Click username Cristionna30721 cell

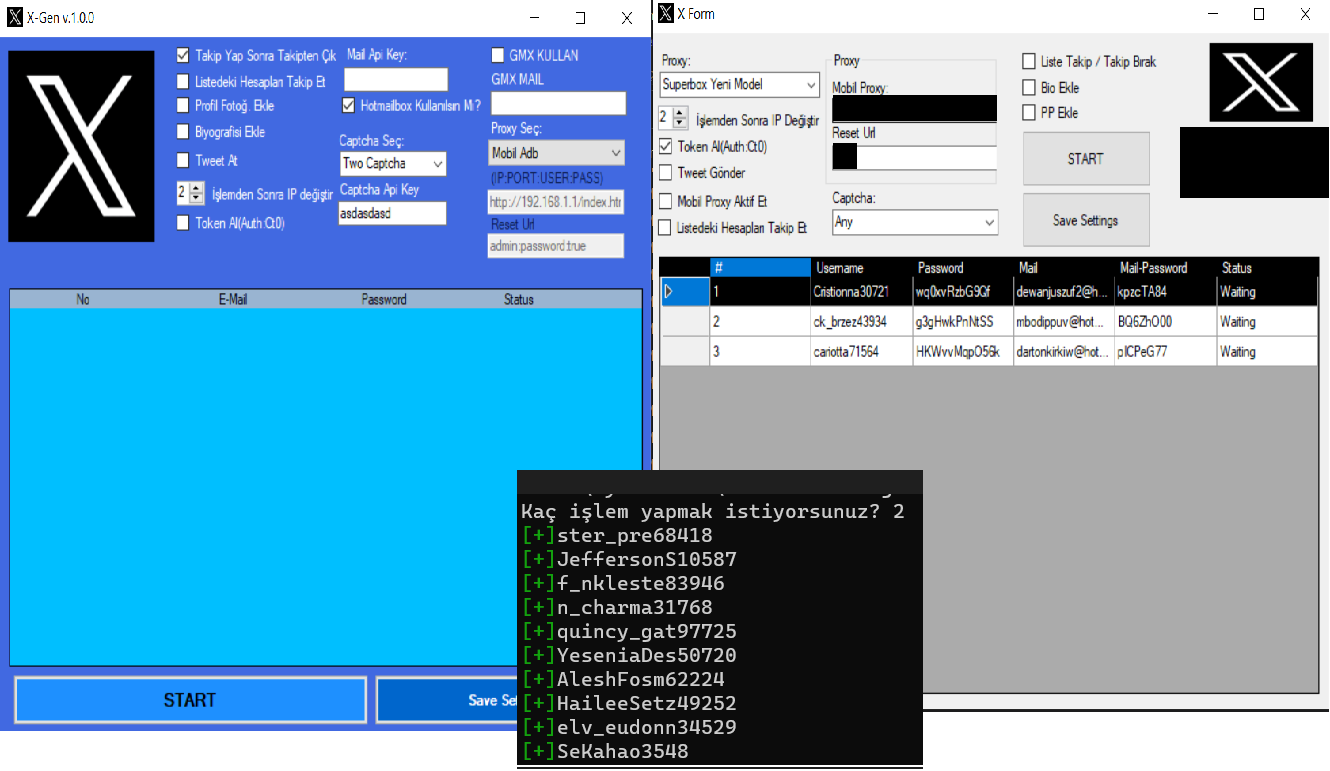(862, 292)
